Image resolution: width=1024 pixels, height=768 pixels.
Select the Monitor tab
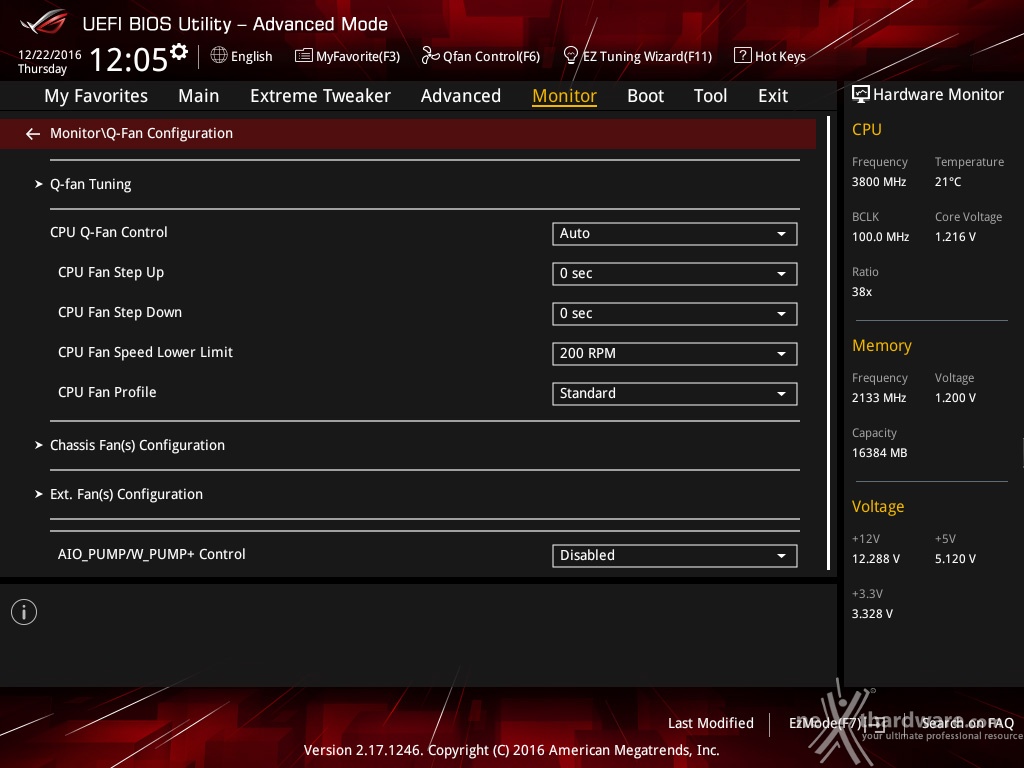(564, 96)
